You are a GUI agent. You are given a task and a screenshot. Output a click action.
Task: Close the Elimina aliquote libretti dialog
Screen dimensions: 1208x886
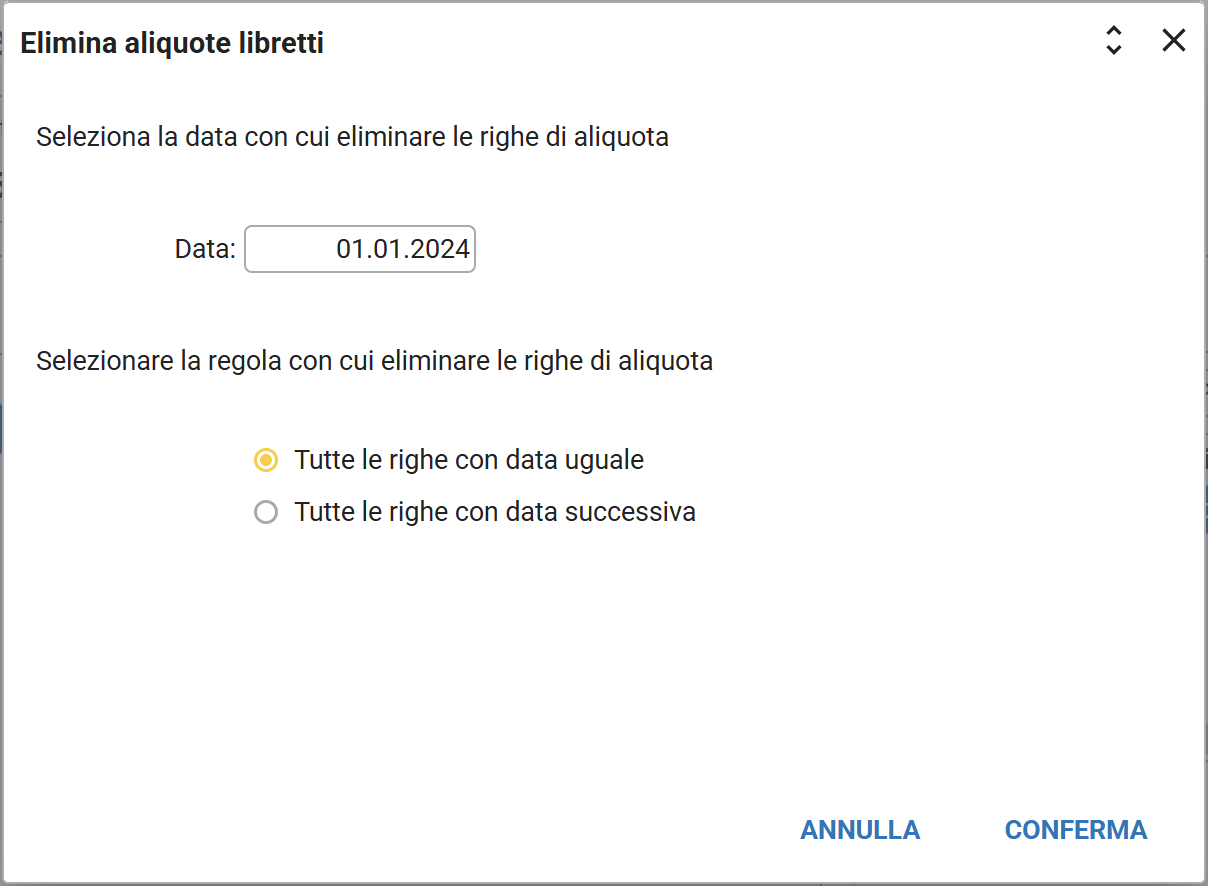point(1173,41)
